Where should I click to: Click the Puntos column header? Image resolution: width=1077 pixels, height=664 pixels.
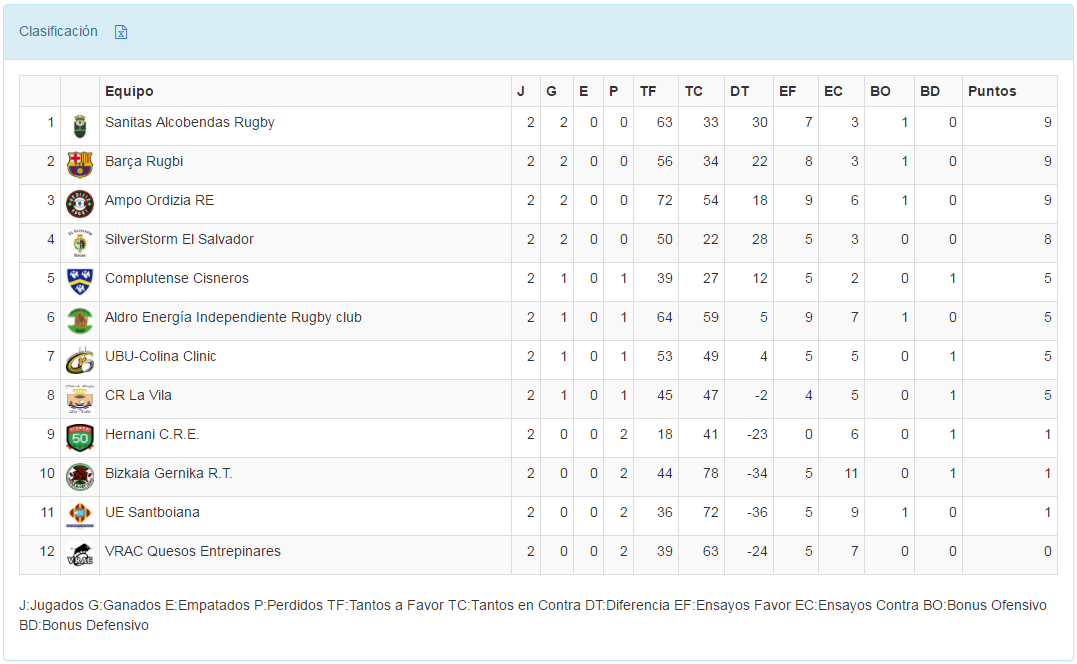pos(992,91)
